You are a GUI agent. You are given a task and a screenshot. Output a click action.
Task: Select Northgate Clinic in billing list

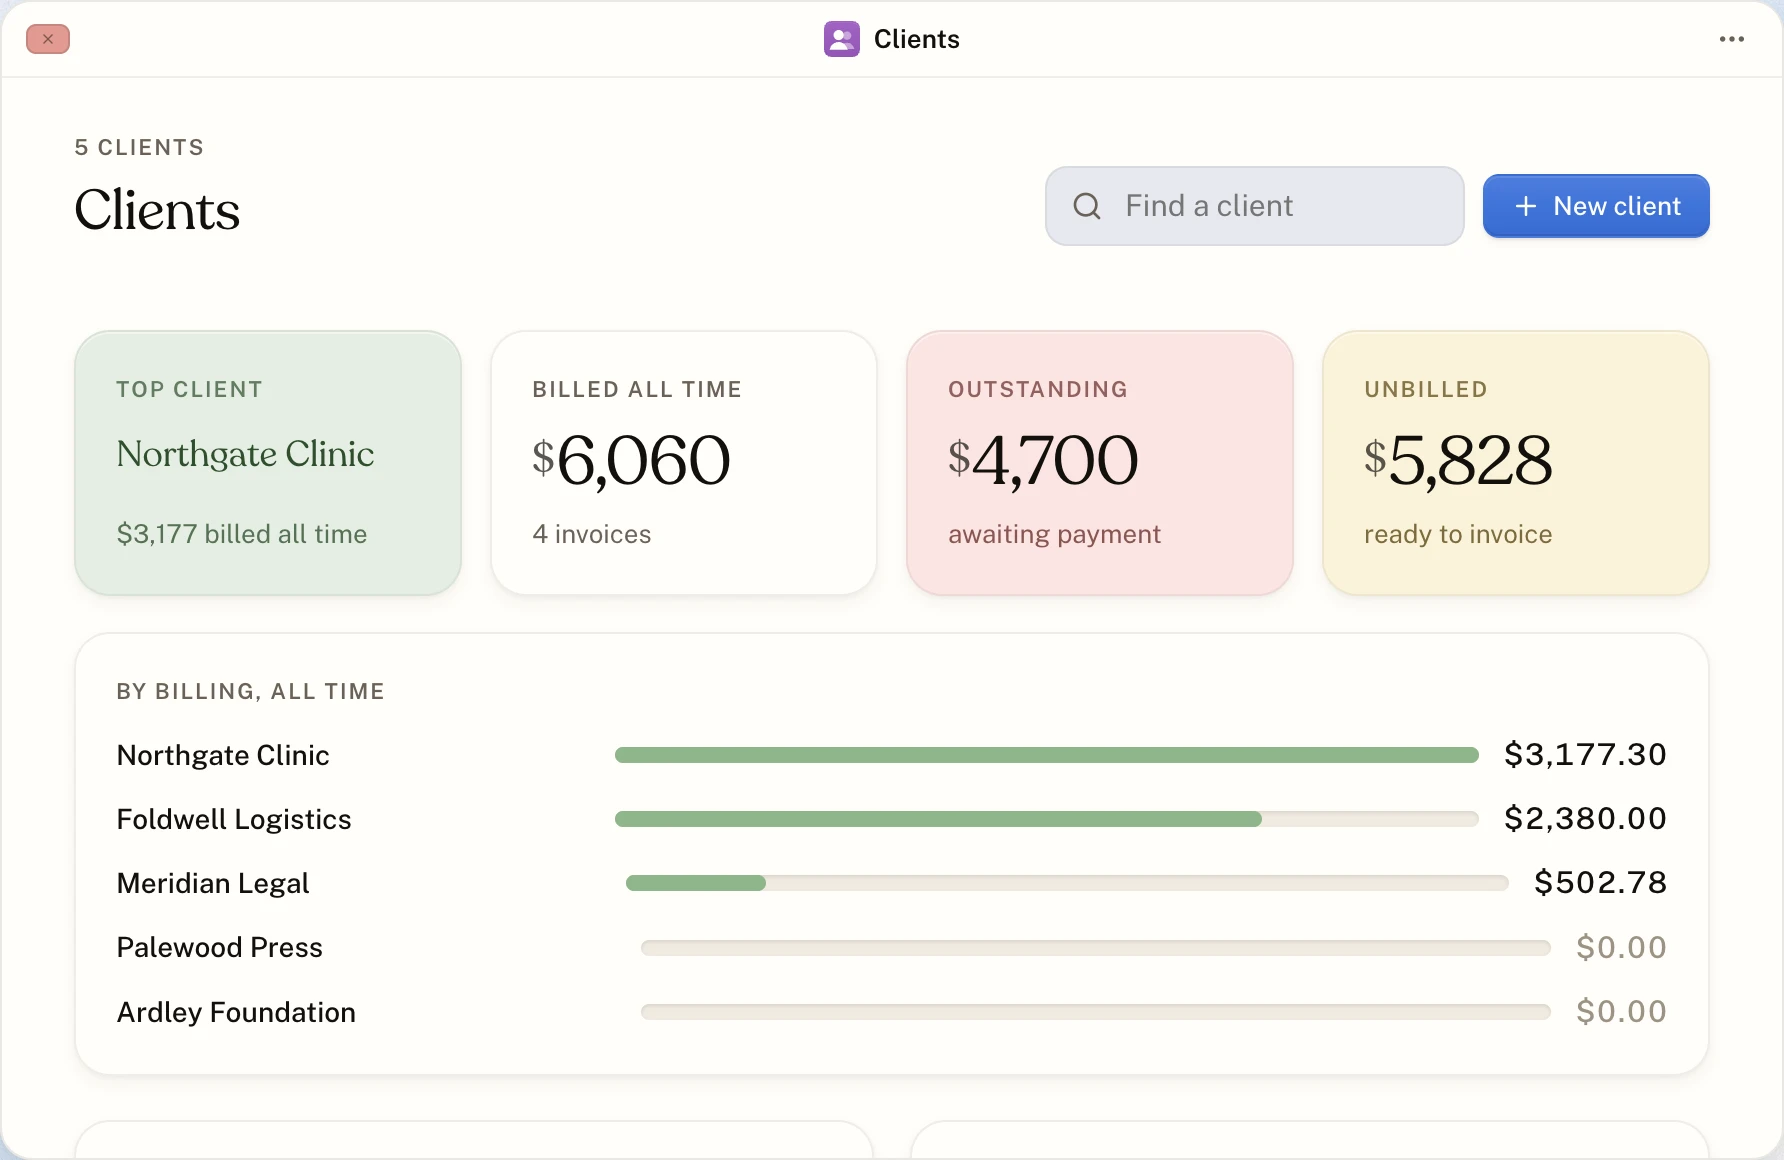[x=892, y=755]
